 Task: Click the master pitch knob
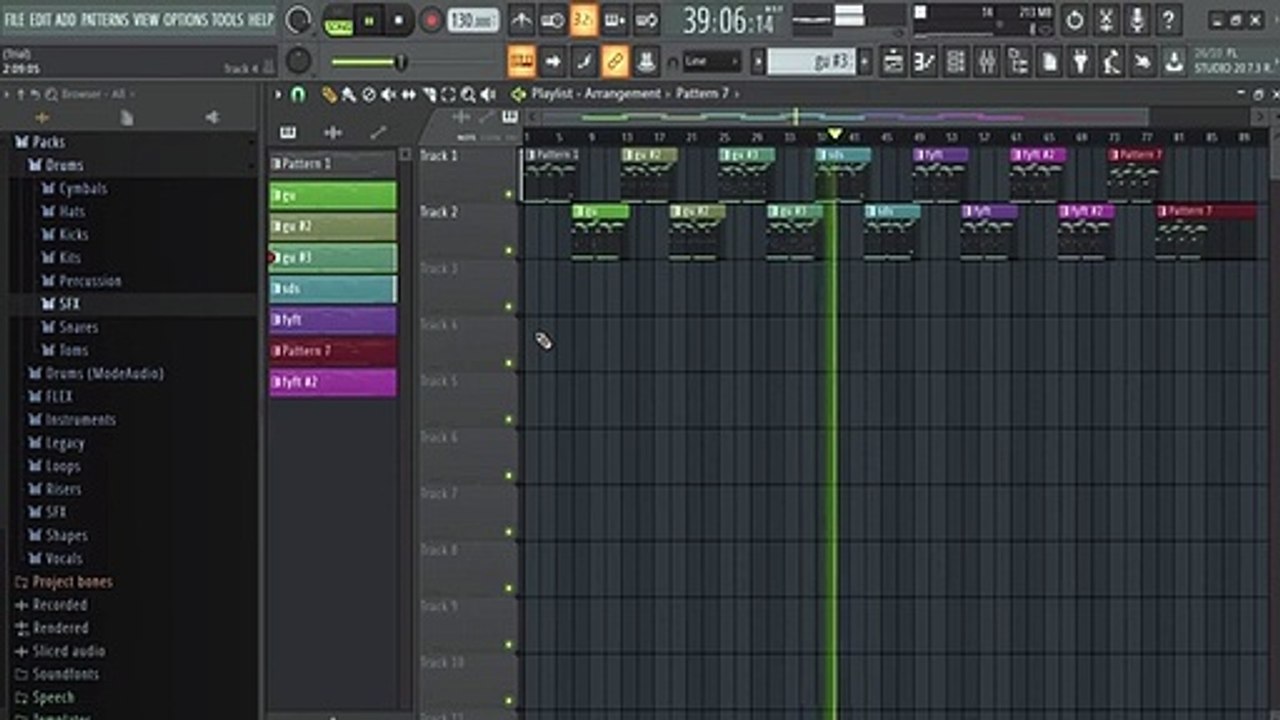coord(298,61)
